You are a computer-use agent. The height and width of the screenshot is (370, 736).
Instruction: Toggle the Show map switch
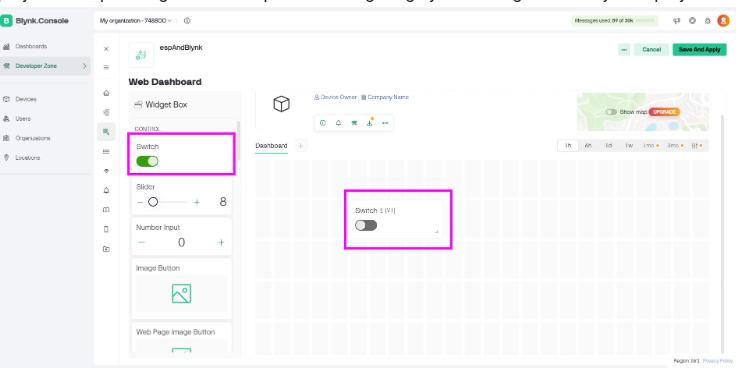click(x=611, y=112)
